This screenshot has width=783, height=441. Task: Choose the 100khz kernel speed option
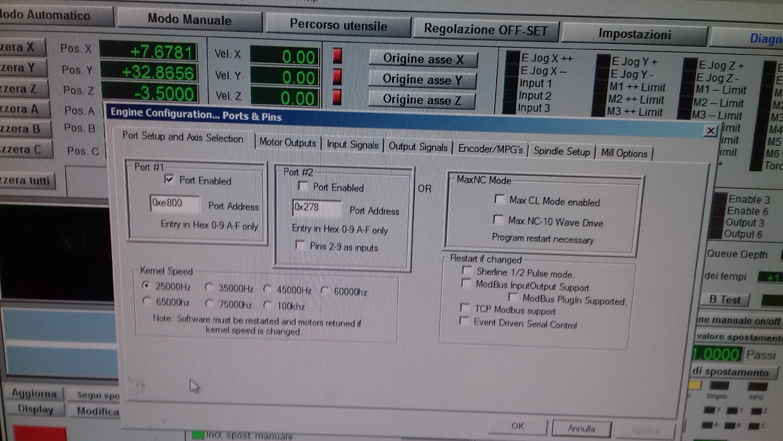(x=267, y=304)
